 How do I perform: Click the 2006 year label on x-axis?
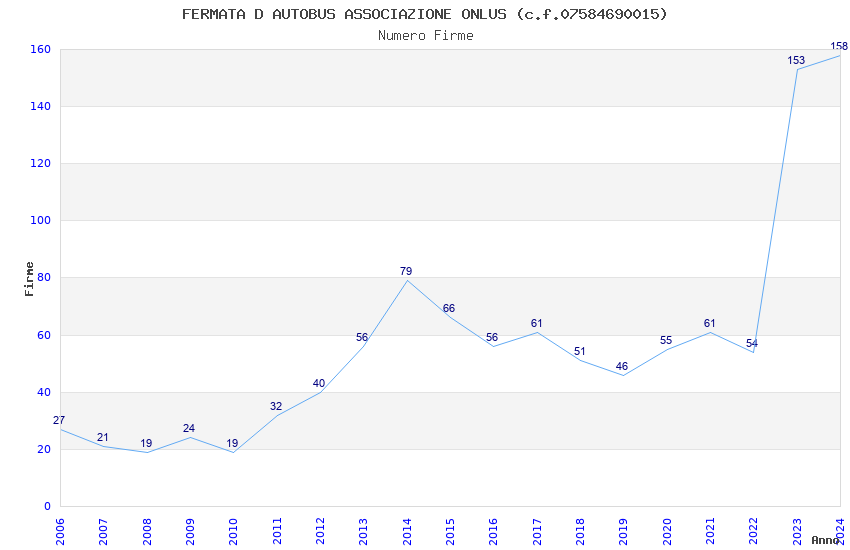click(60, 531)
